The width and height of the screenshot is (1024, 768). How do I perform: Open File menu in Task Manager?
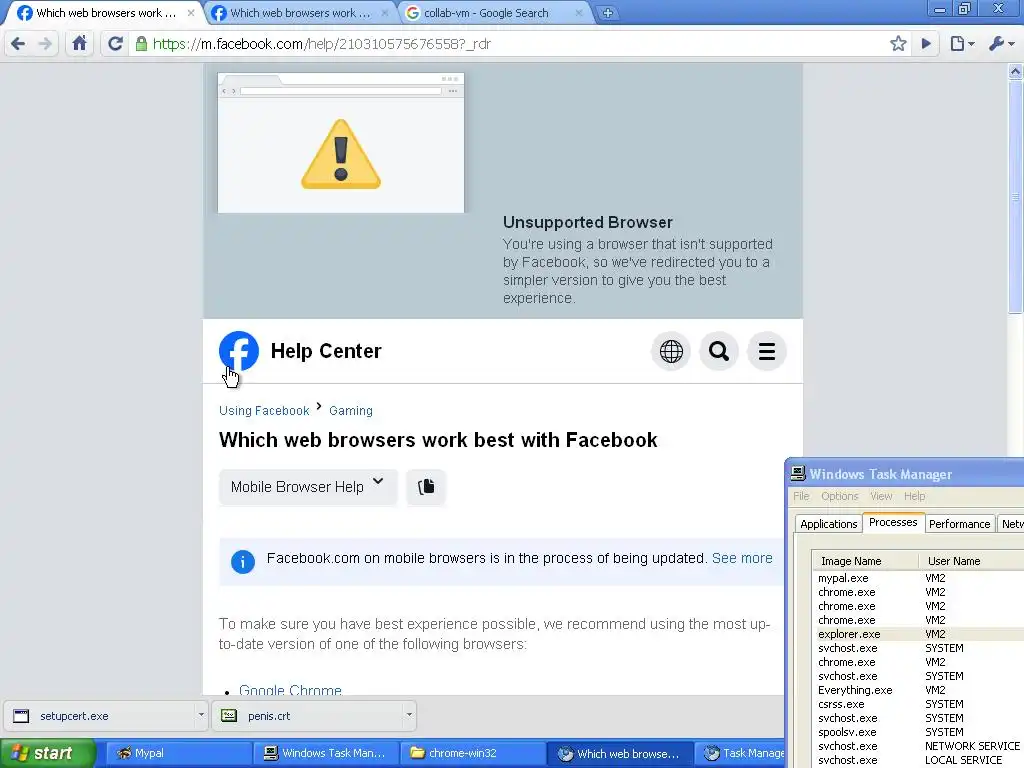point(801,496)
